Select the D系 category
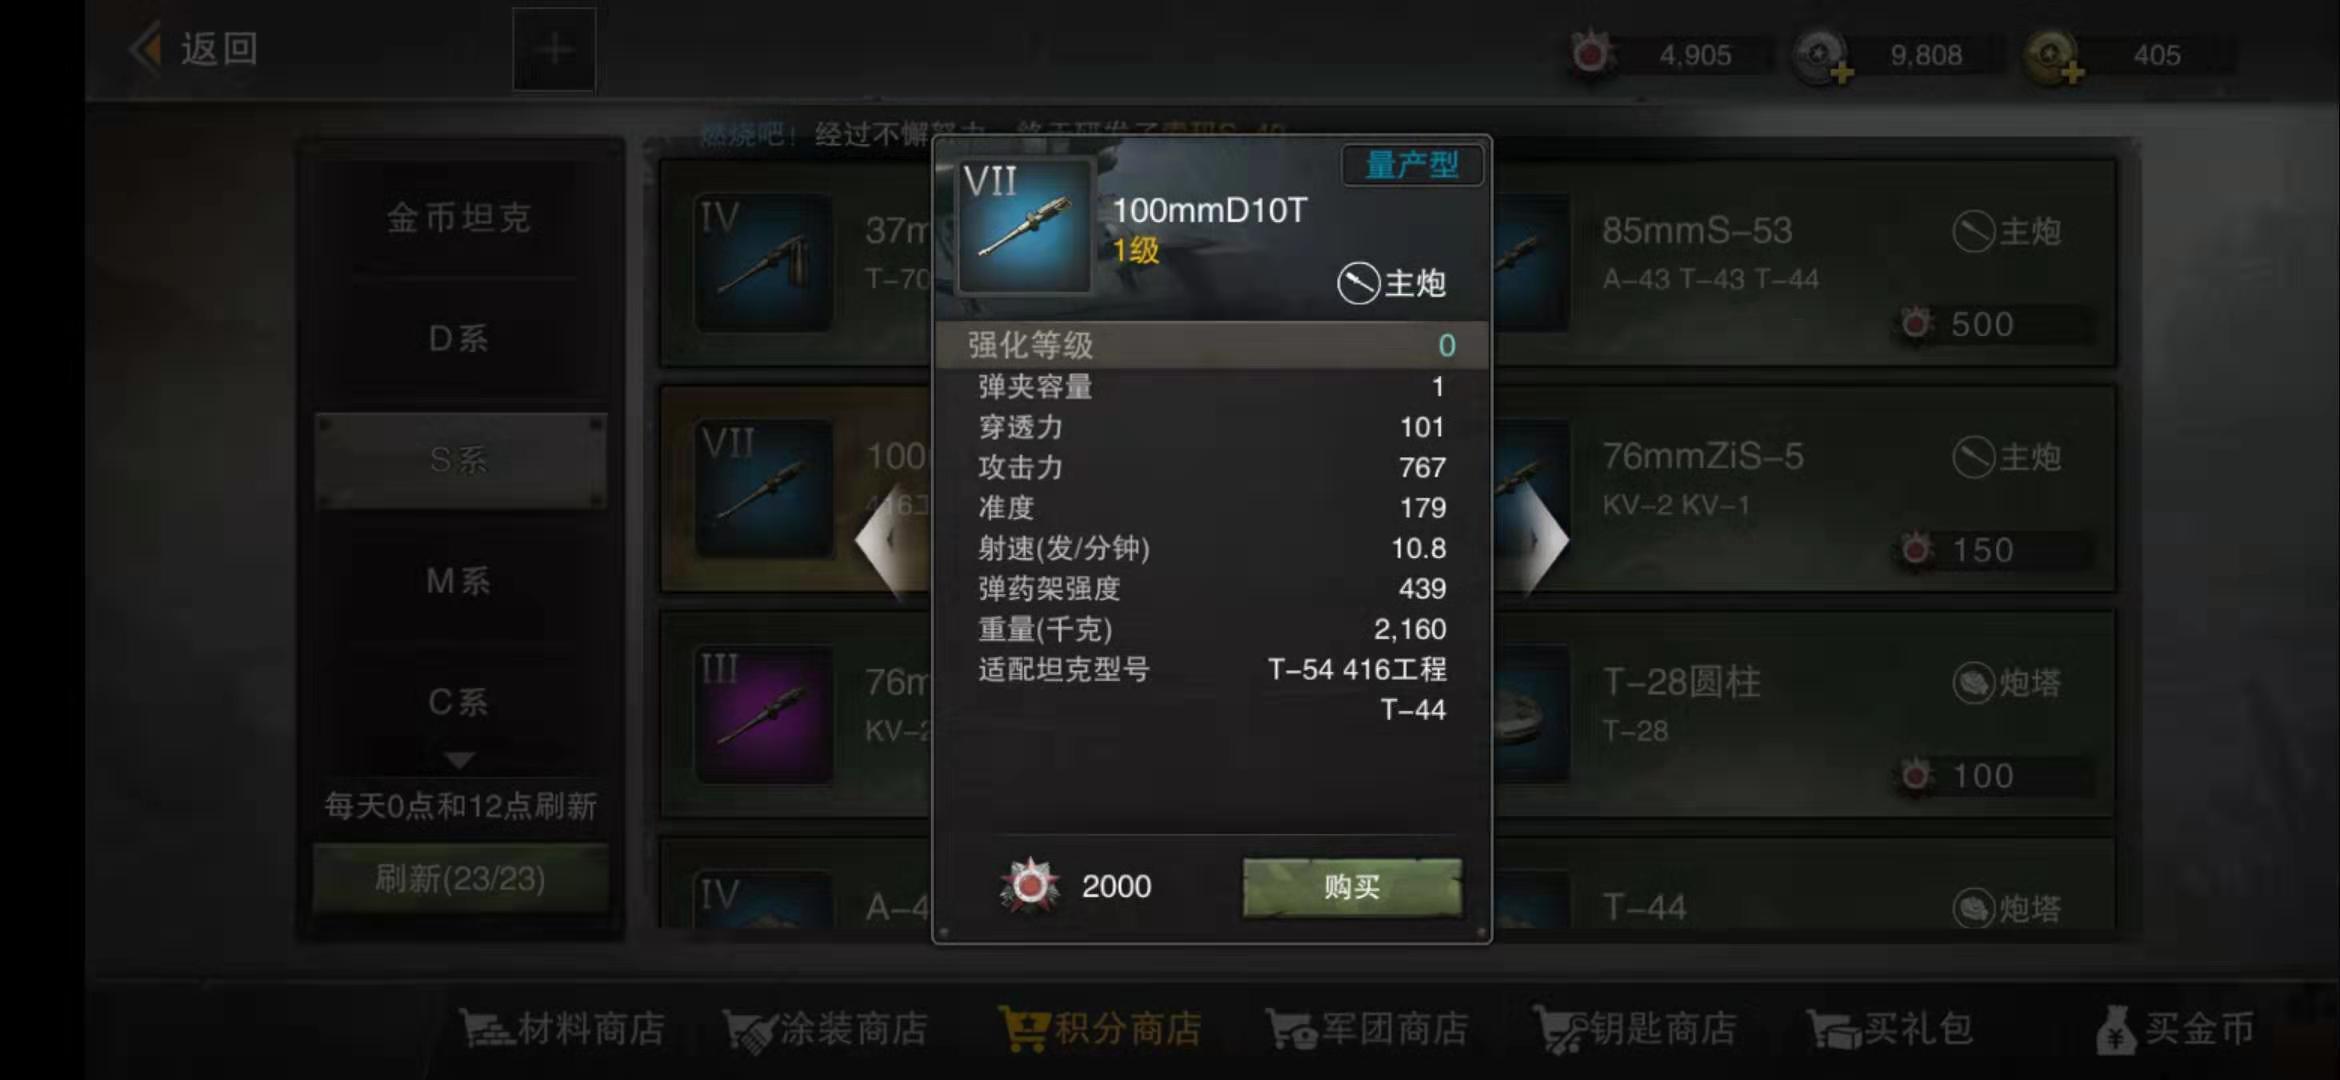Image resolution: width=2340 pixels, height=1080 pixels. pos(459,339)
